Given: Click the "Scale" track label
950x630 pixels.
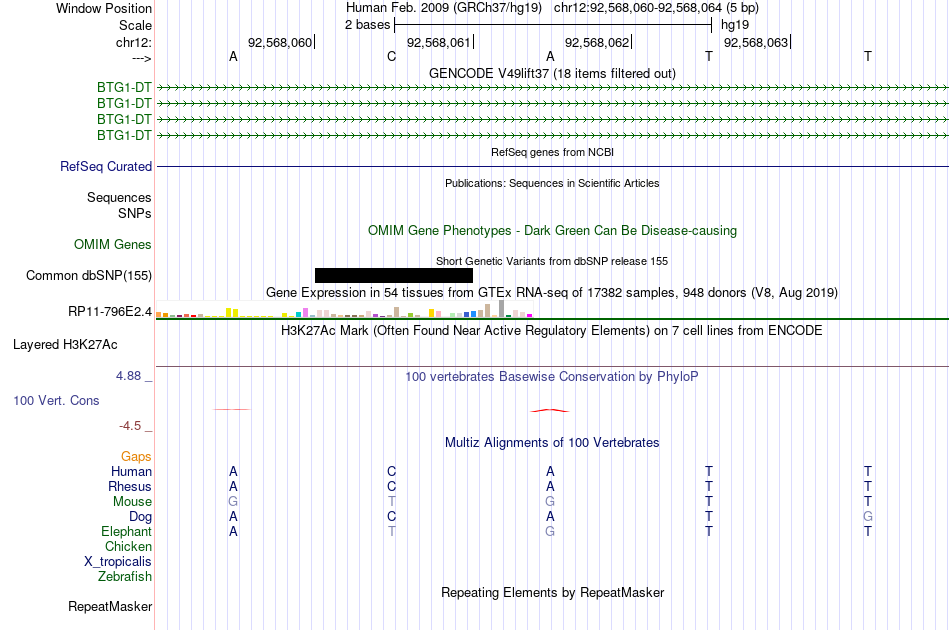Looking at the screenshot, I should 135,25.
